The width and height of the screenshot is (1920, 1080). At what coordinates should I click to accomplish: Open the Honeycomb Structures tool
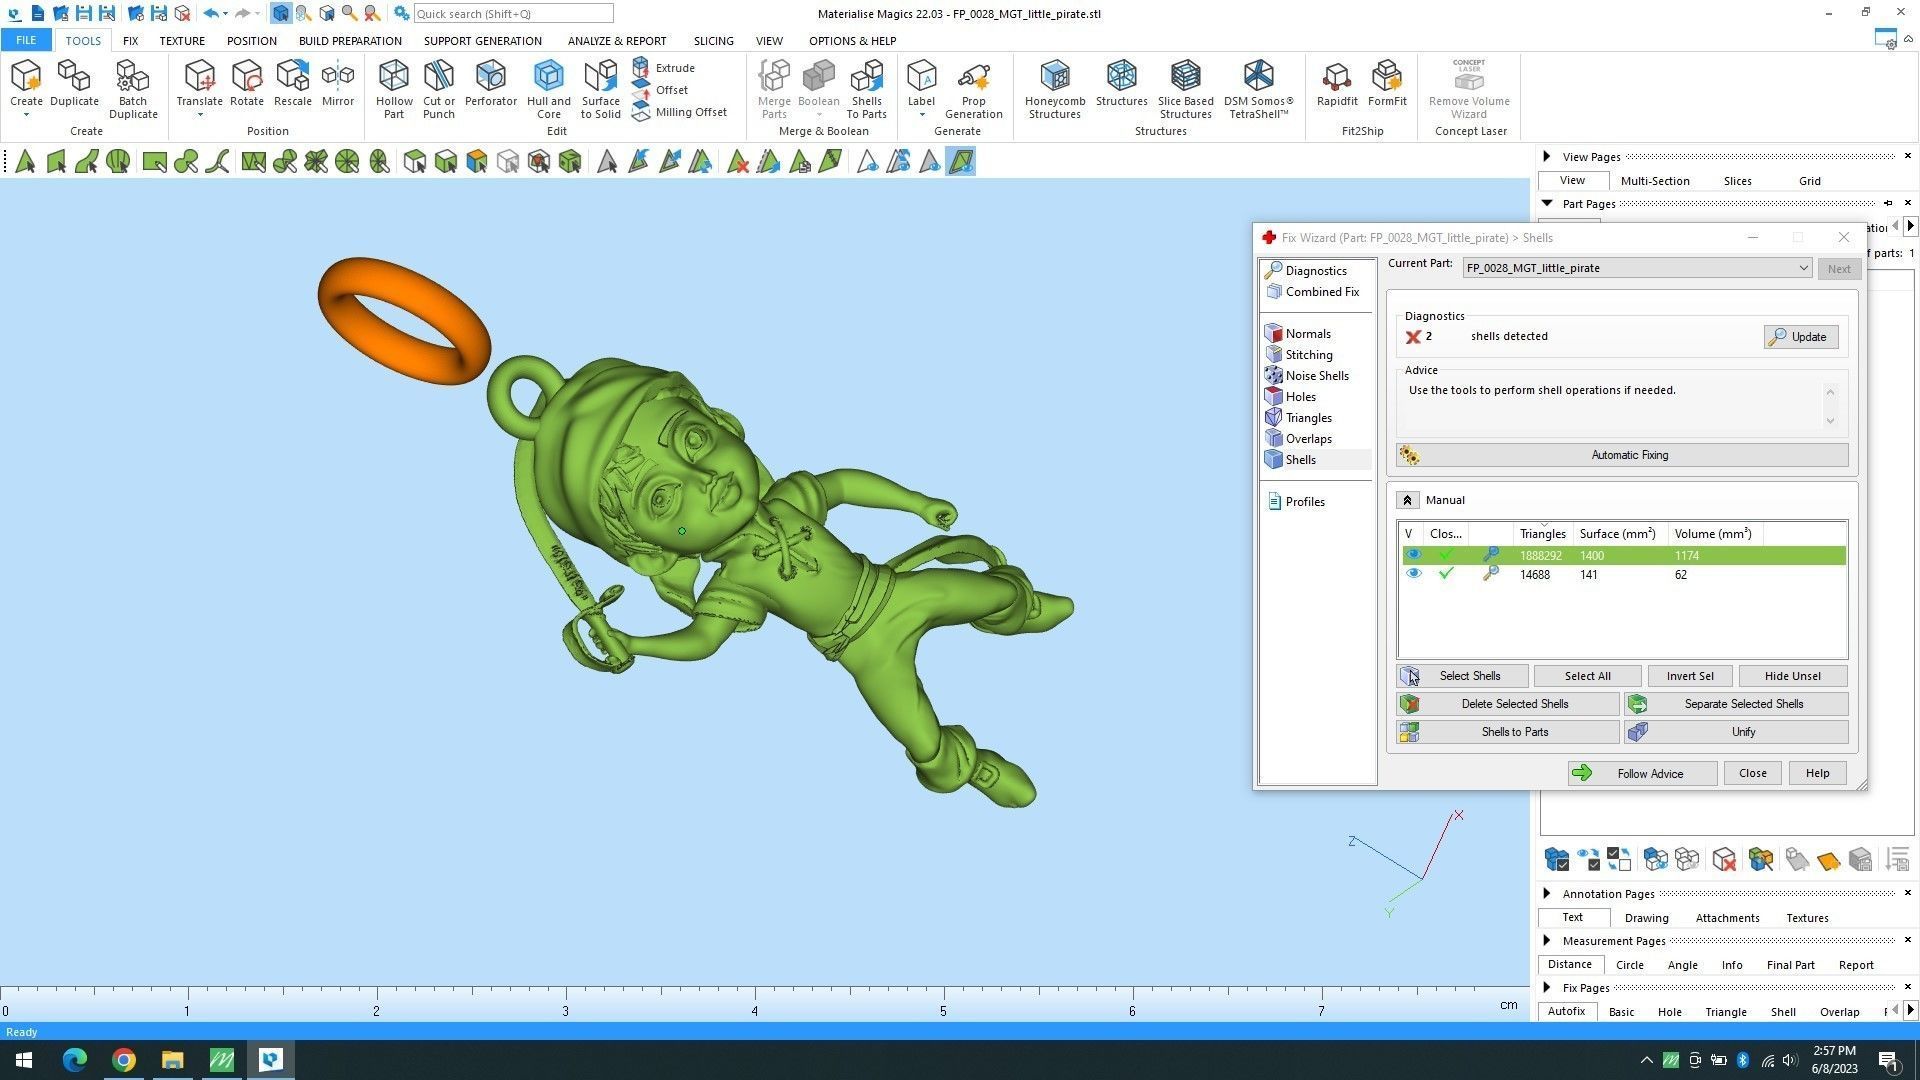point(1054,88)
